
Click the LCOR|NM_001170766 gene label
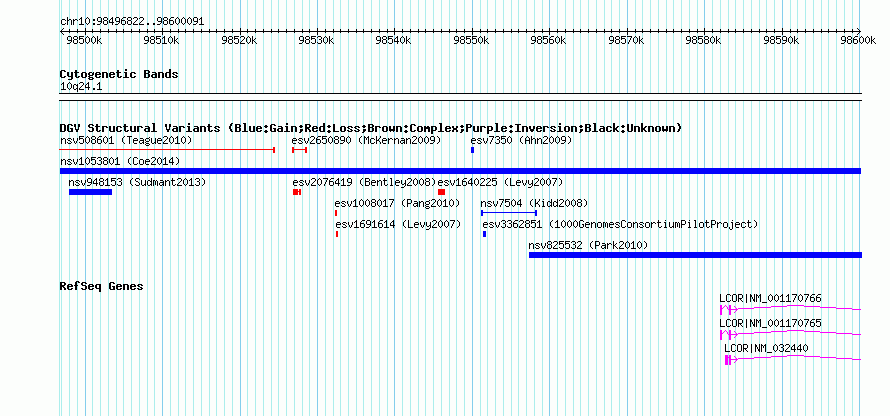point(770,299)
